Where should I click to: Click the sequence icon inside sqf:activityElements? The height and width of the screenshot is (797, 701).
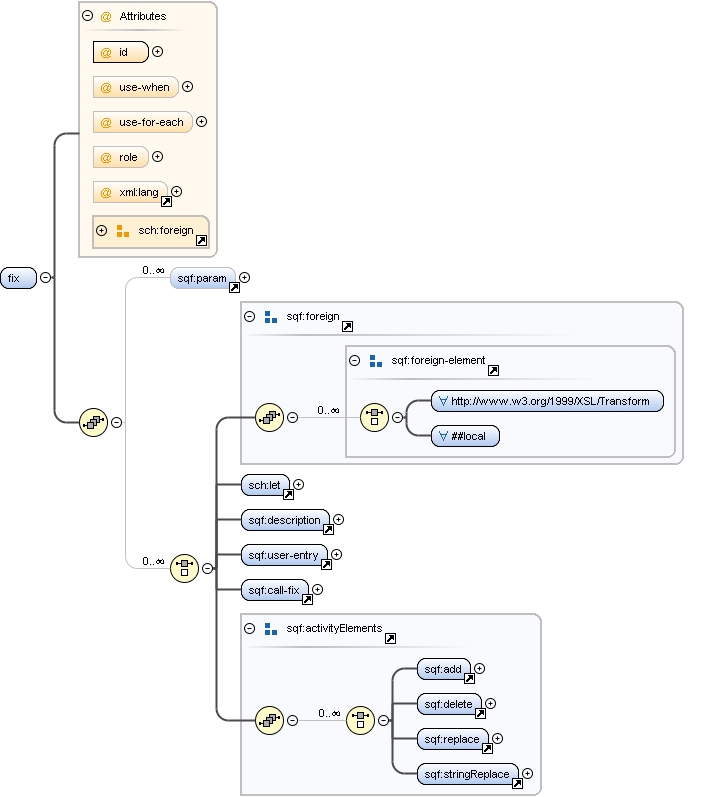(x=269, y=719)
